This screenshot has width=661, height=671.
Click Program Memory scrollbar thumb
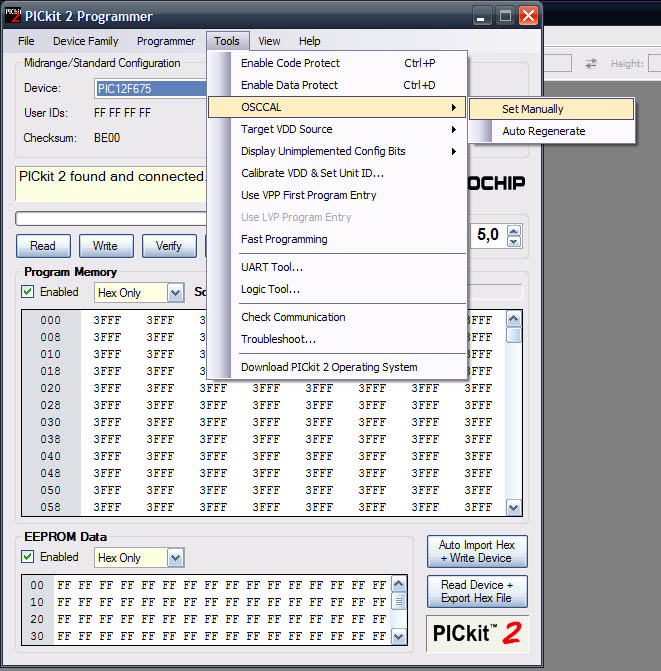514,335
